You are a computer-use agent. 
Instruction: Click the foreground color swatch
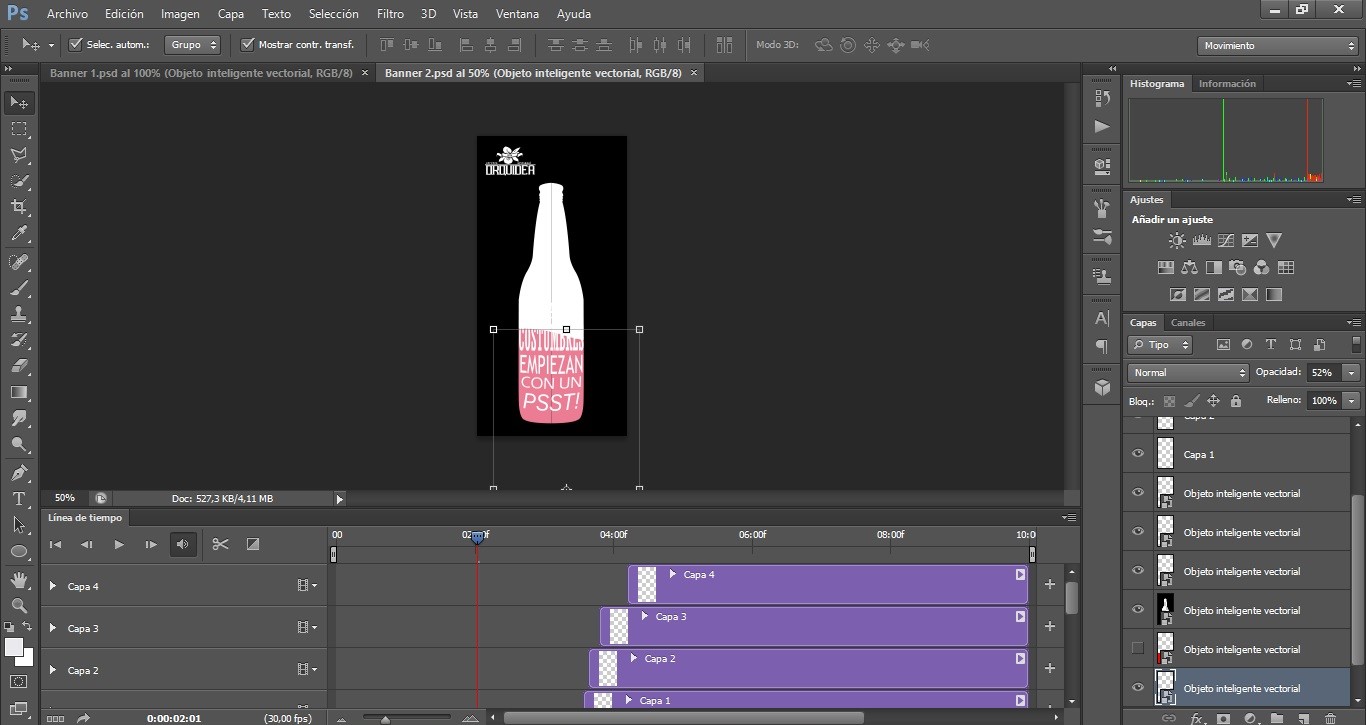click(14, 648)
